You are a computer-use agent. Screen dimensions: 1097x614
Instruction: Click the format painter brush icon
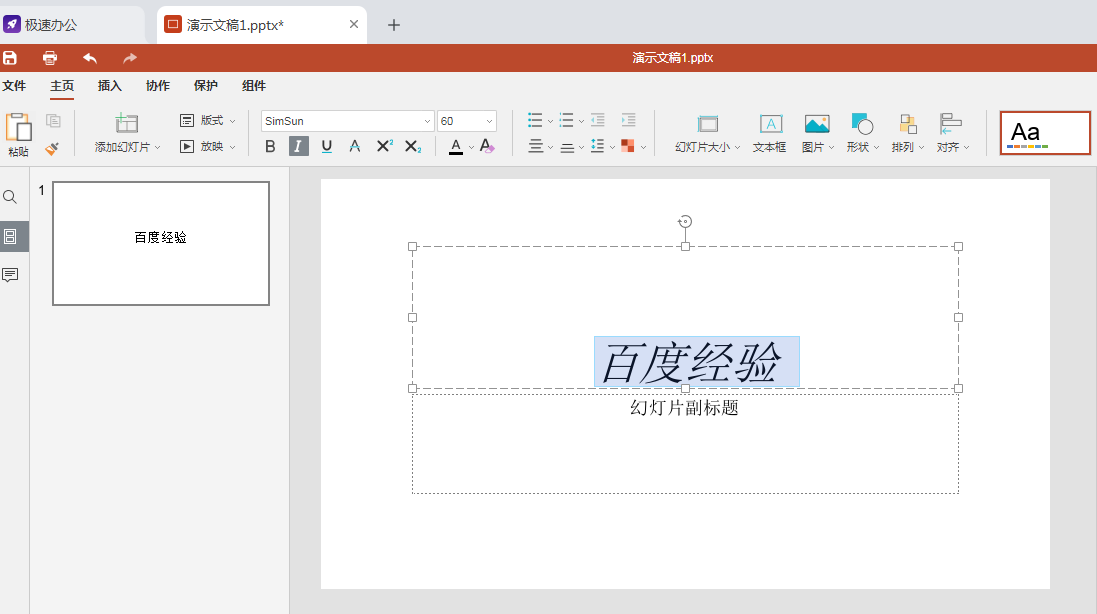(52, 148)
